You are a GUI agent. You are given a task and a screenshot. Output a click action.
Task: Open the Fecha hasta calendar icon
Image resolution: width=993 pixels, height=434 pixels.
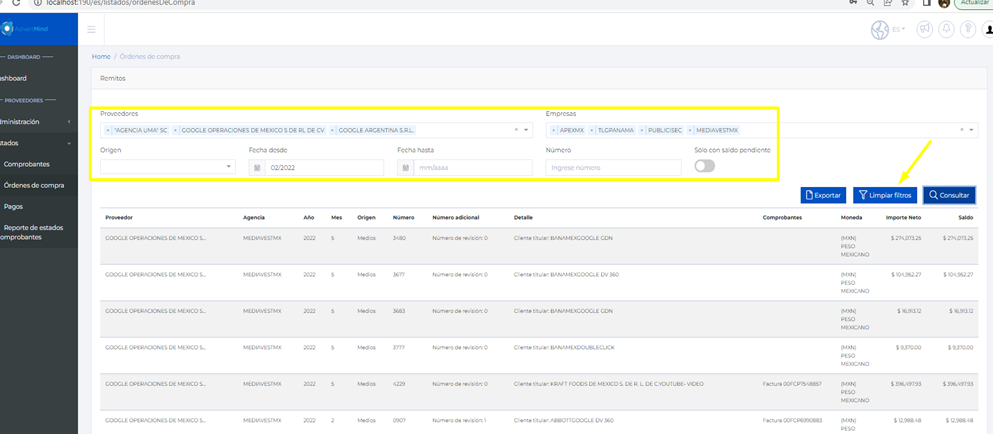coord(406,168)
